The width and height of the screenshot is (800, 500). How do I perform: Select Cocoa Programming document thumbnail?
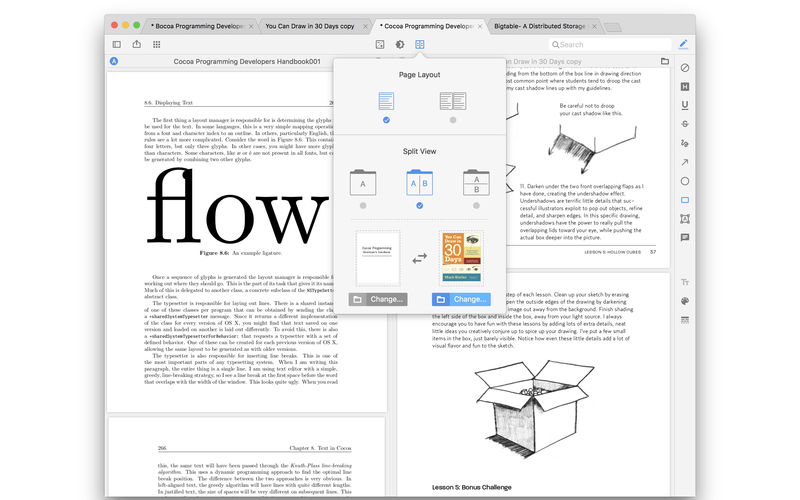378,258
